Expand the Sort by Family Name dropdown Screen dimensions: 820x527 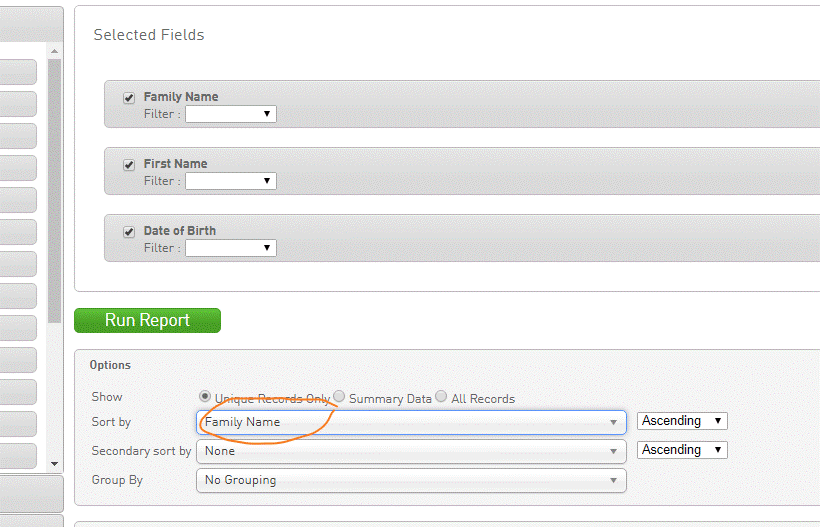point(411,422)
